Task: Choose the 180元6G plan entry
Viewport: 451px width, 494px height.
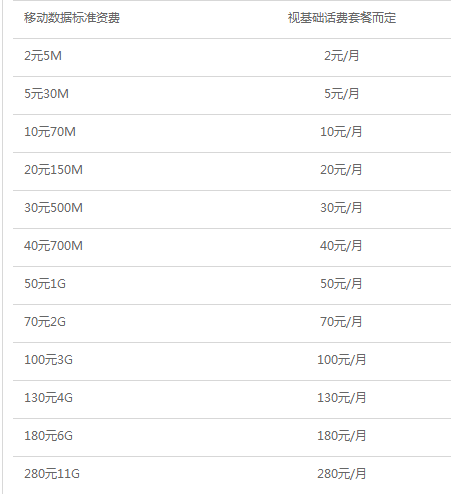Action: (48, 436)
